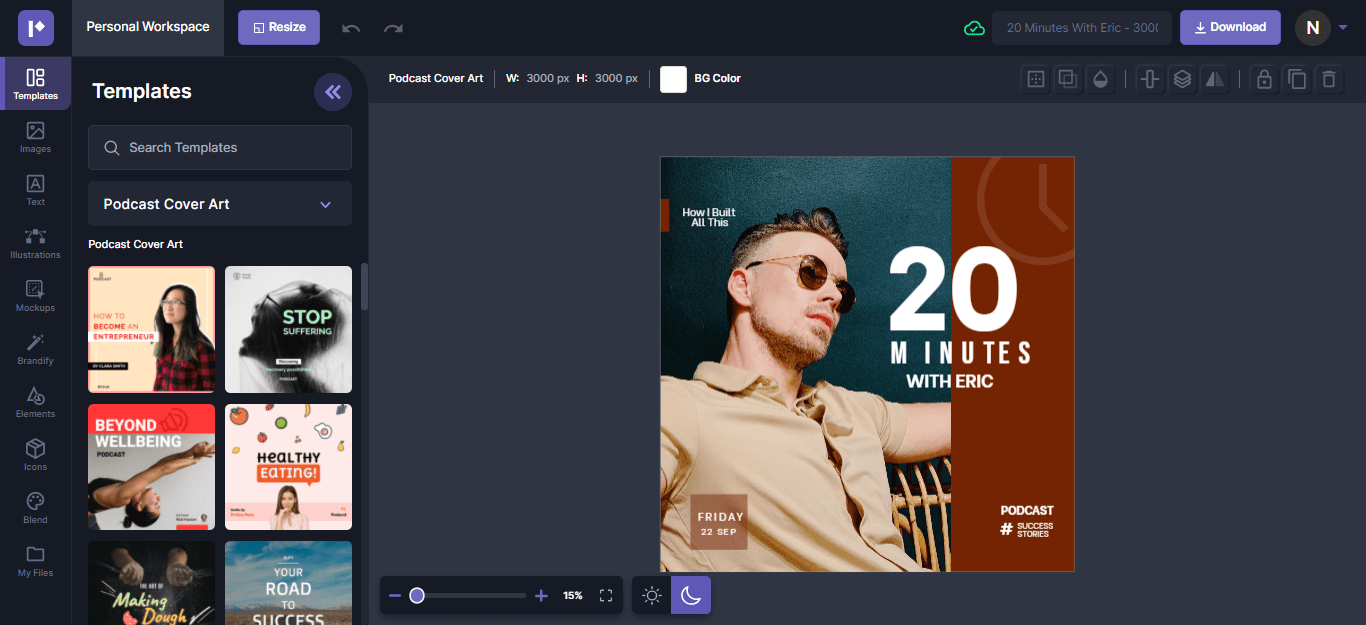Expand the account menu next to avatar N
This screenshot has height=625, width=1366.
(1341, 28)
